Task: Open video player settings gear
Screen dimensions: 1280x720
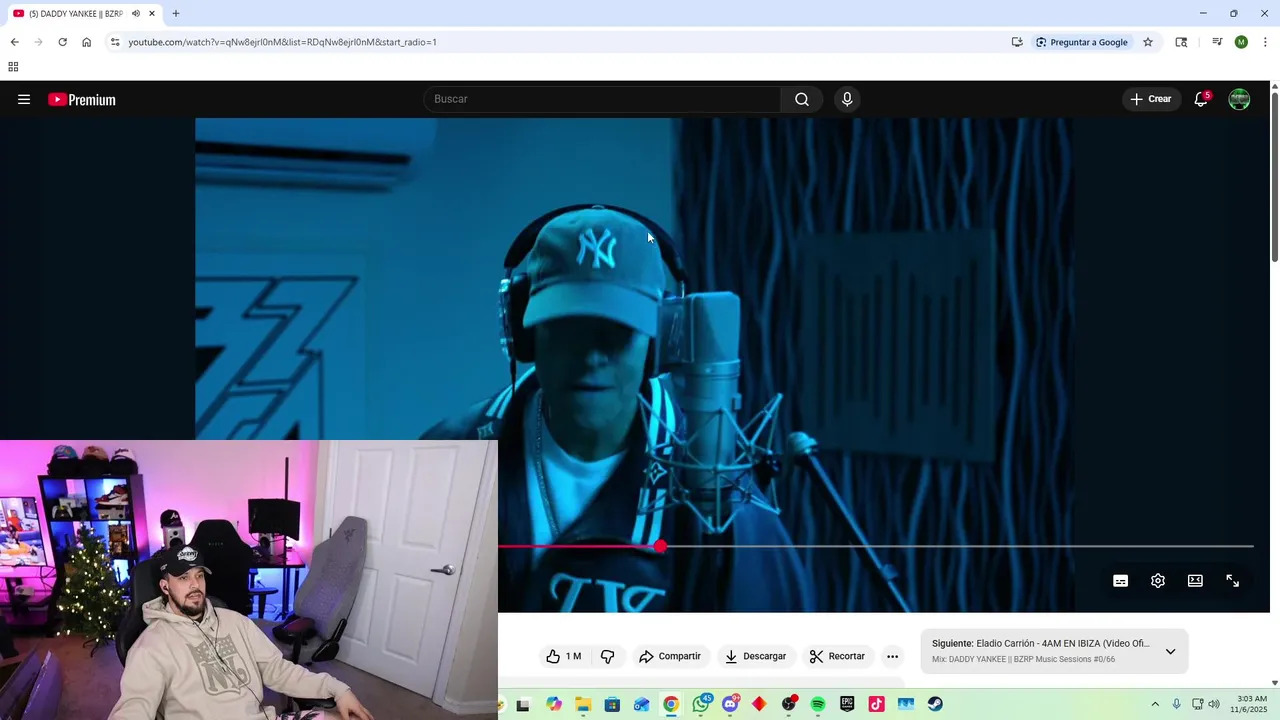Action: [x=1158, y=581]
